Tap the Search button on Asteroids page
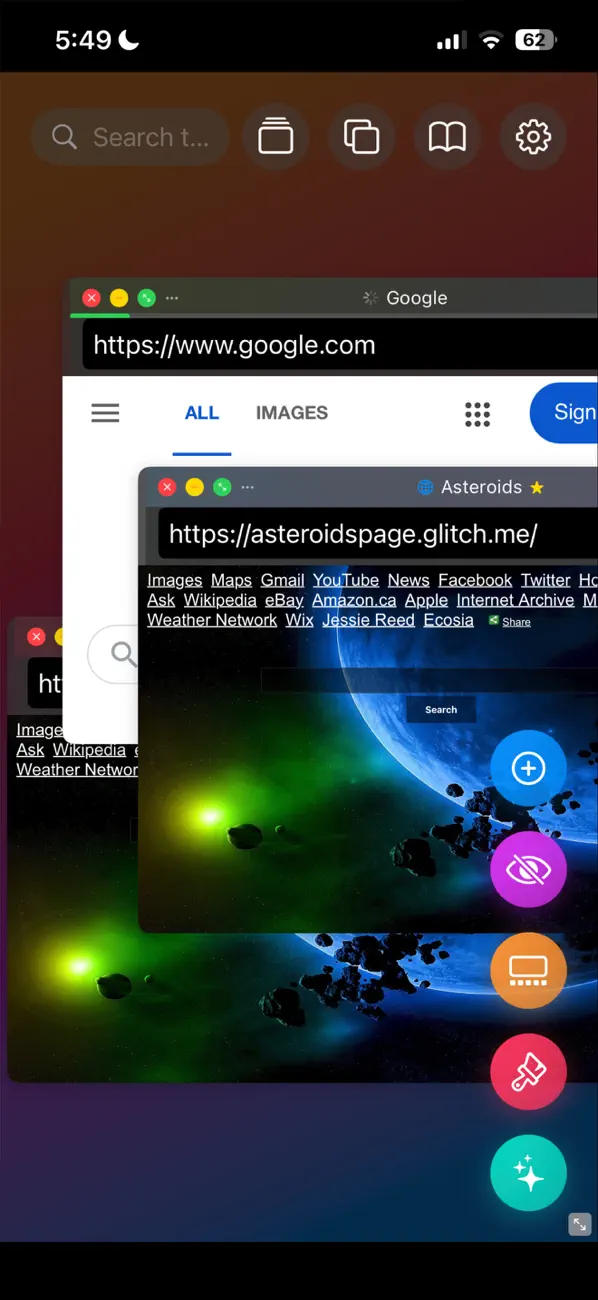Viewport: 598px width, 1300px height. 441,710
